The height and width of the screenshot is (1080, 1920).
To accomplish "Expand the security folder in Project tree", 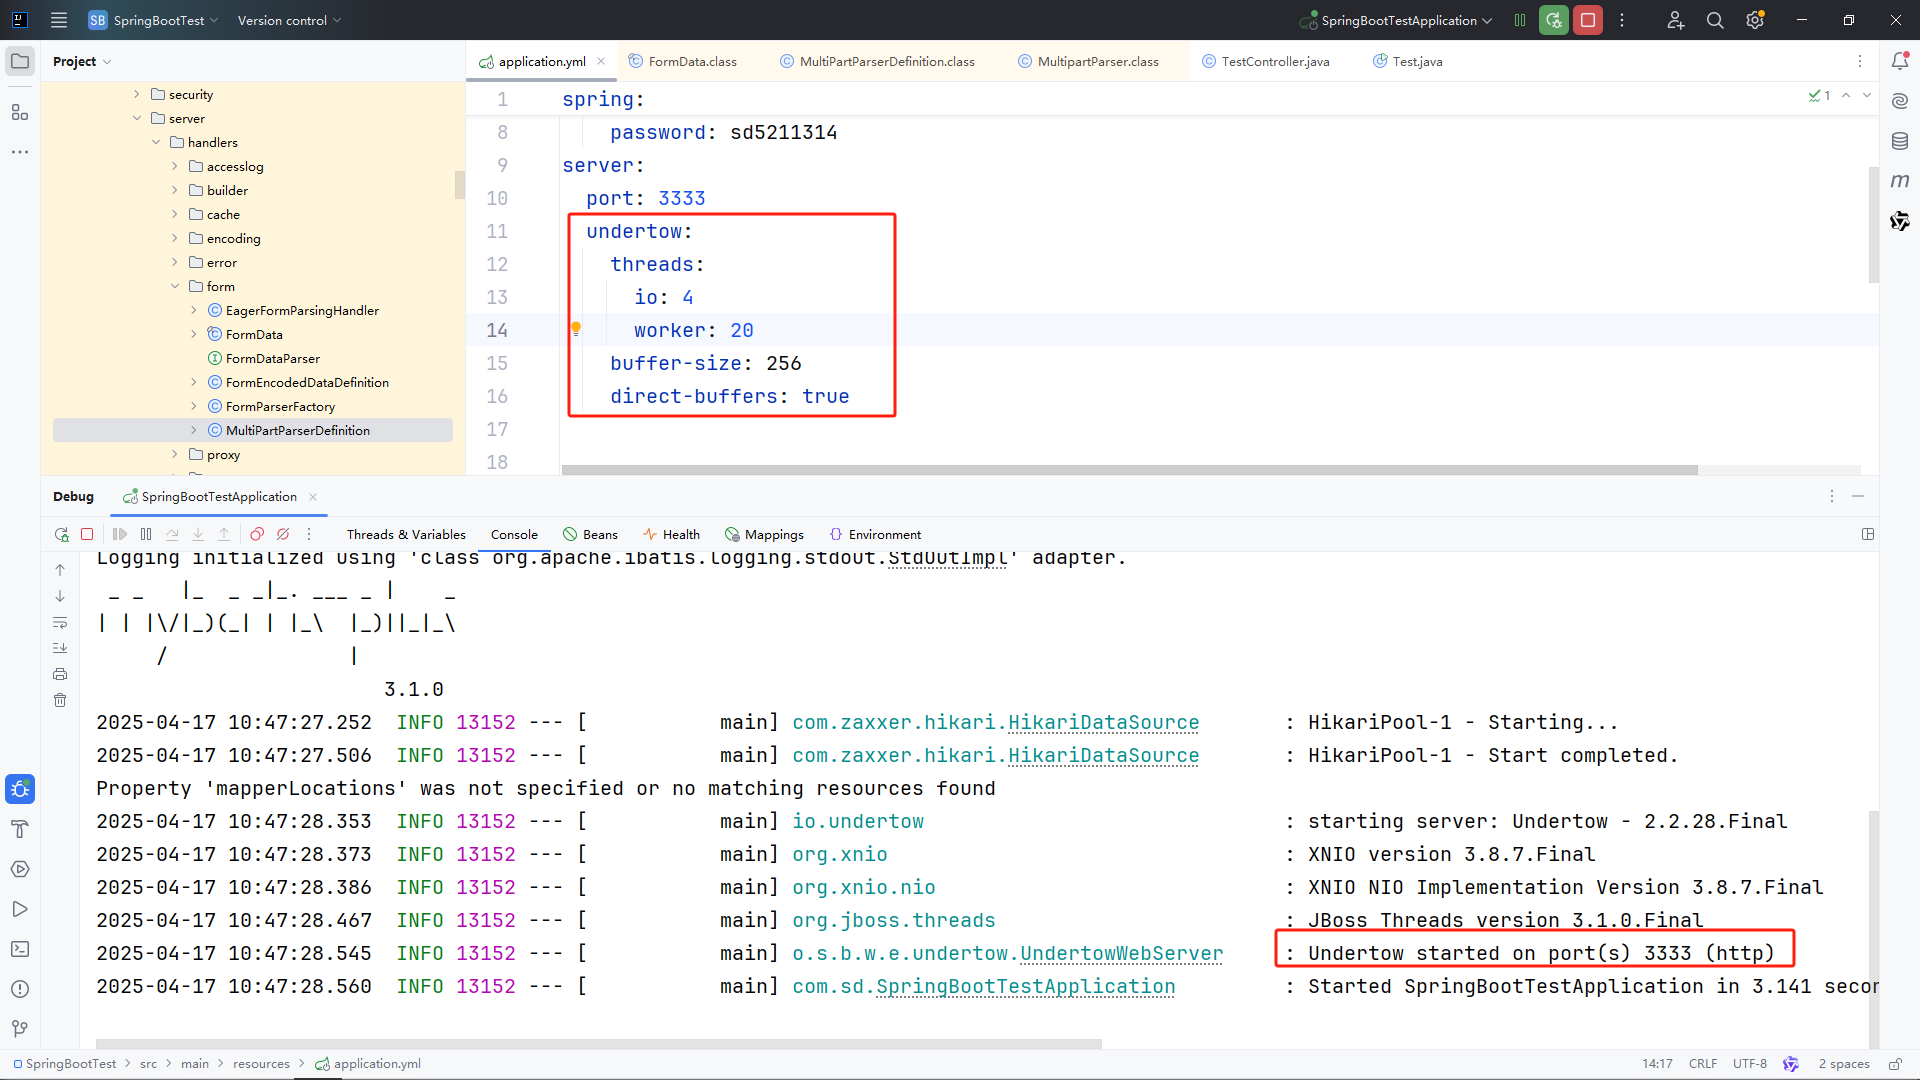I will (x=137, y=94).
